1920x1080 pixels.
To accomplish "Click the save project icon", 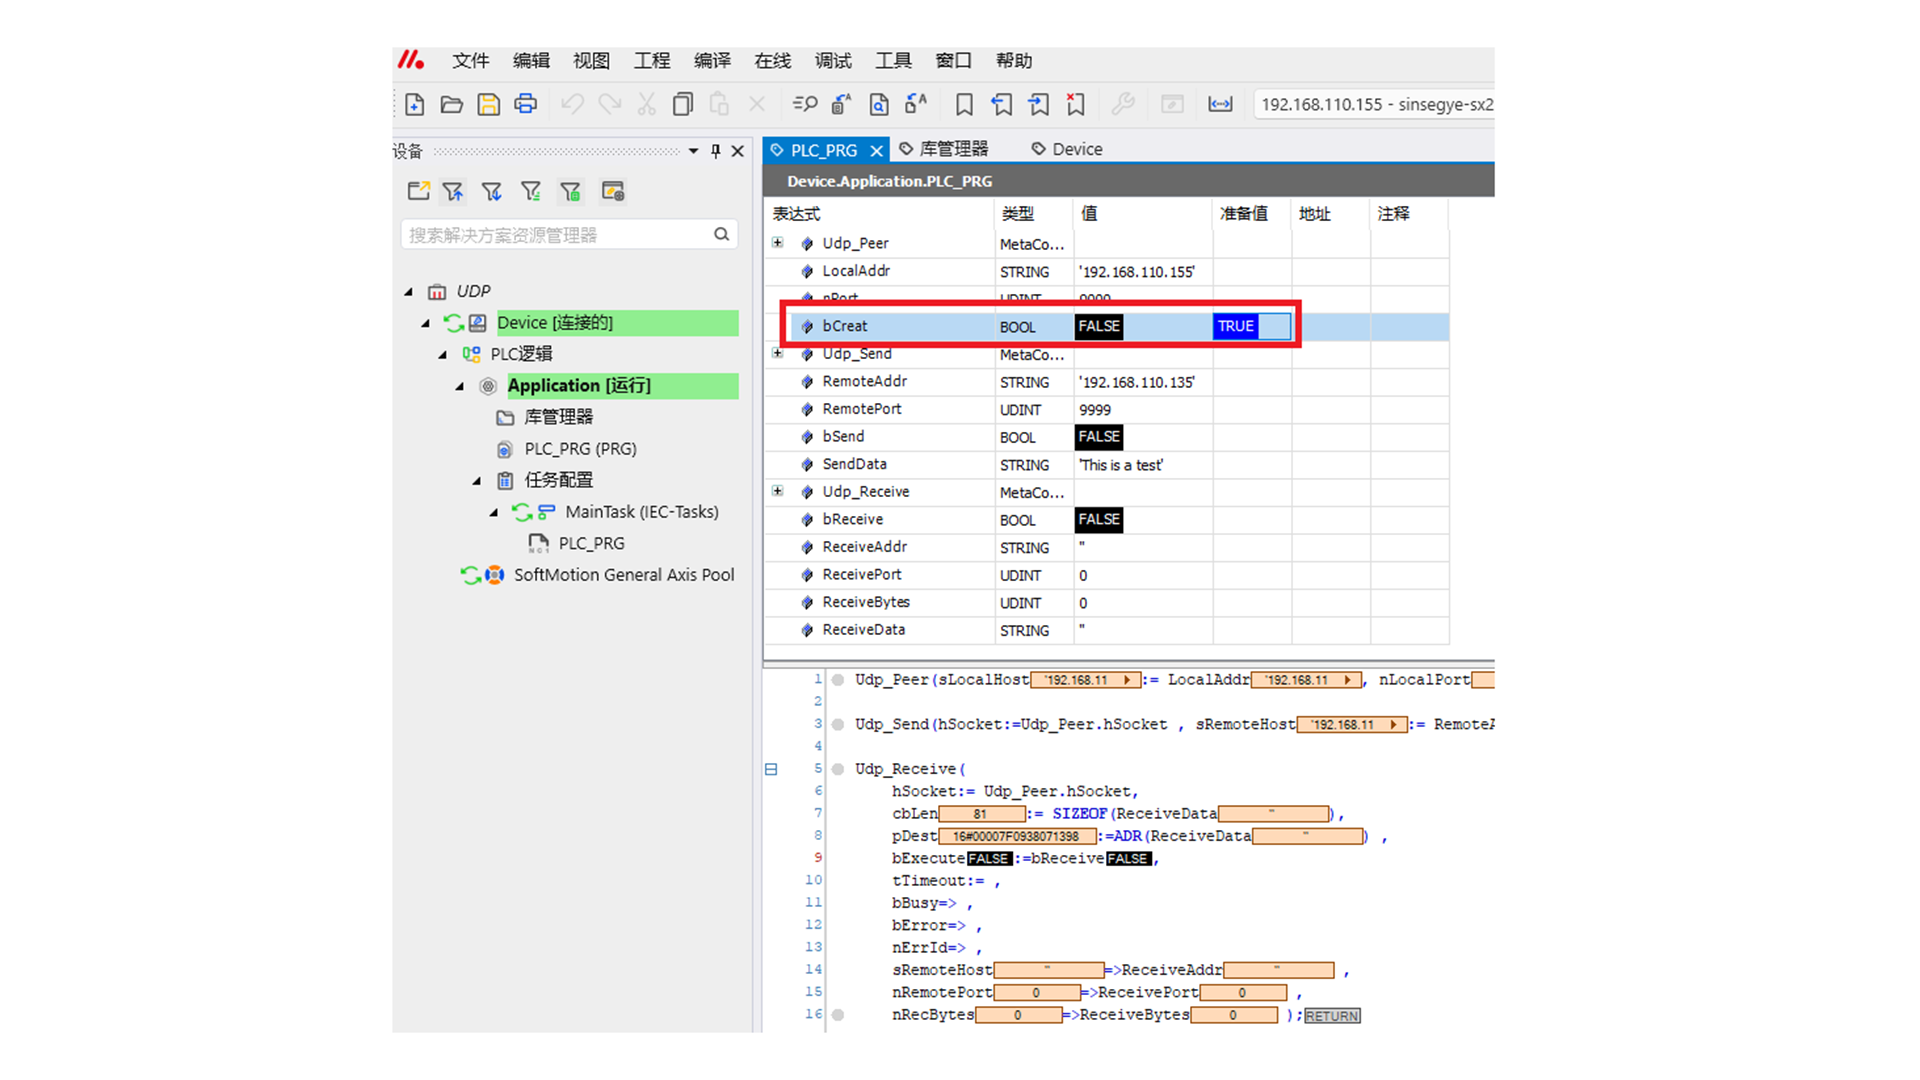I will tap(488, 104).
